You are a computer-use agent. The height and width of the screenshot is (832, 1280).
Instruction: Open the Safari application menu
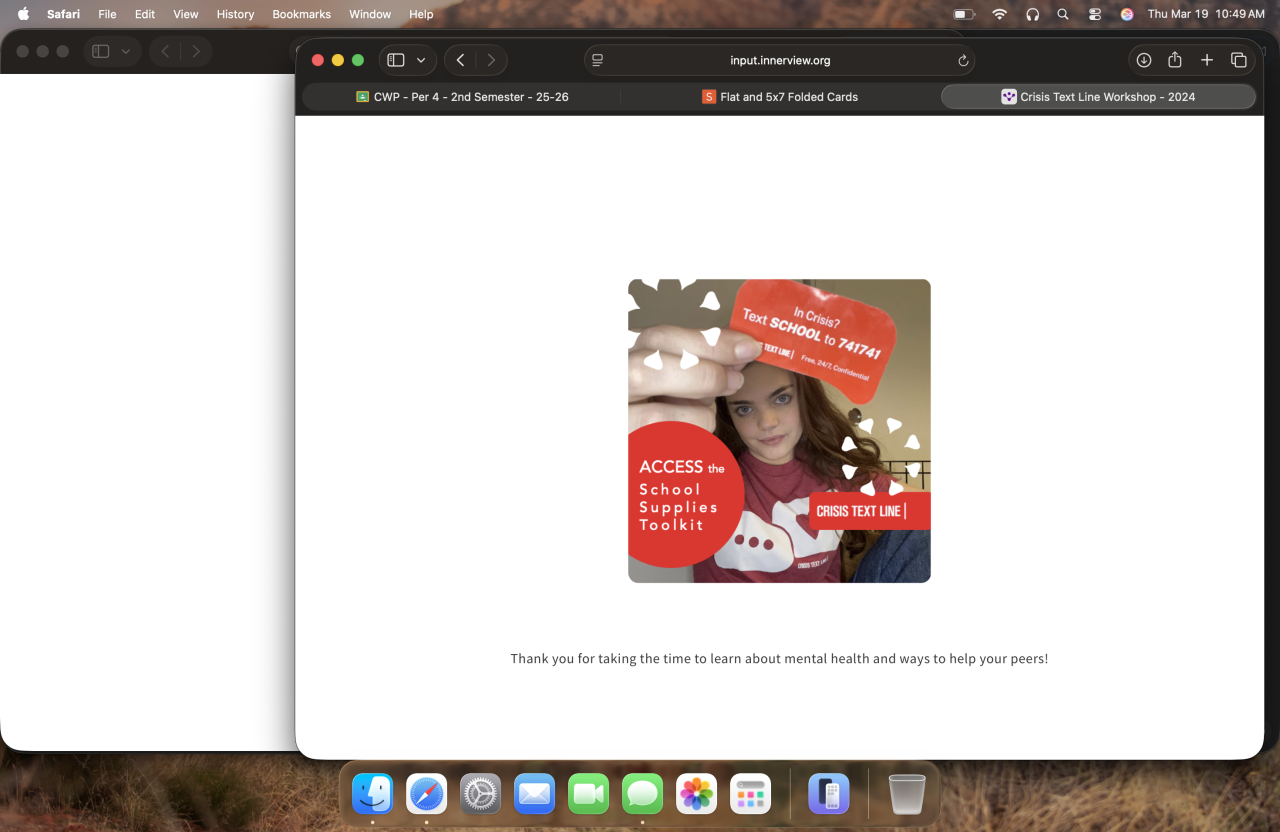point(63,14)
